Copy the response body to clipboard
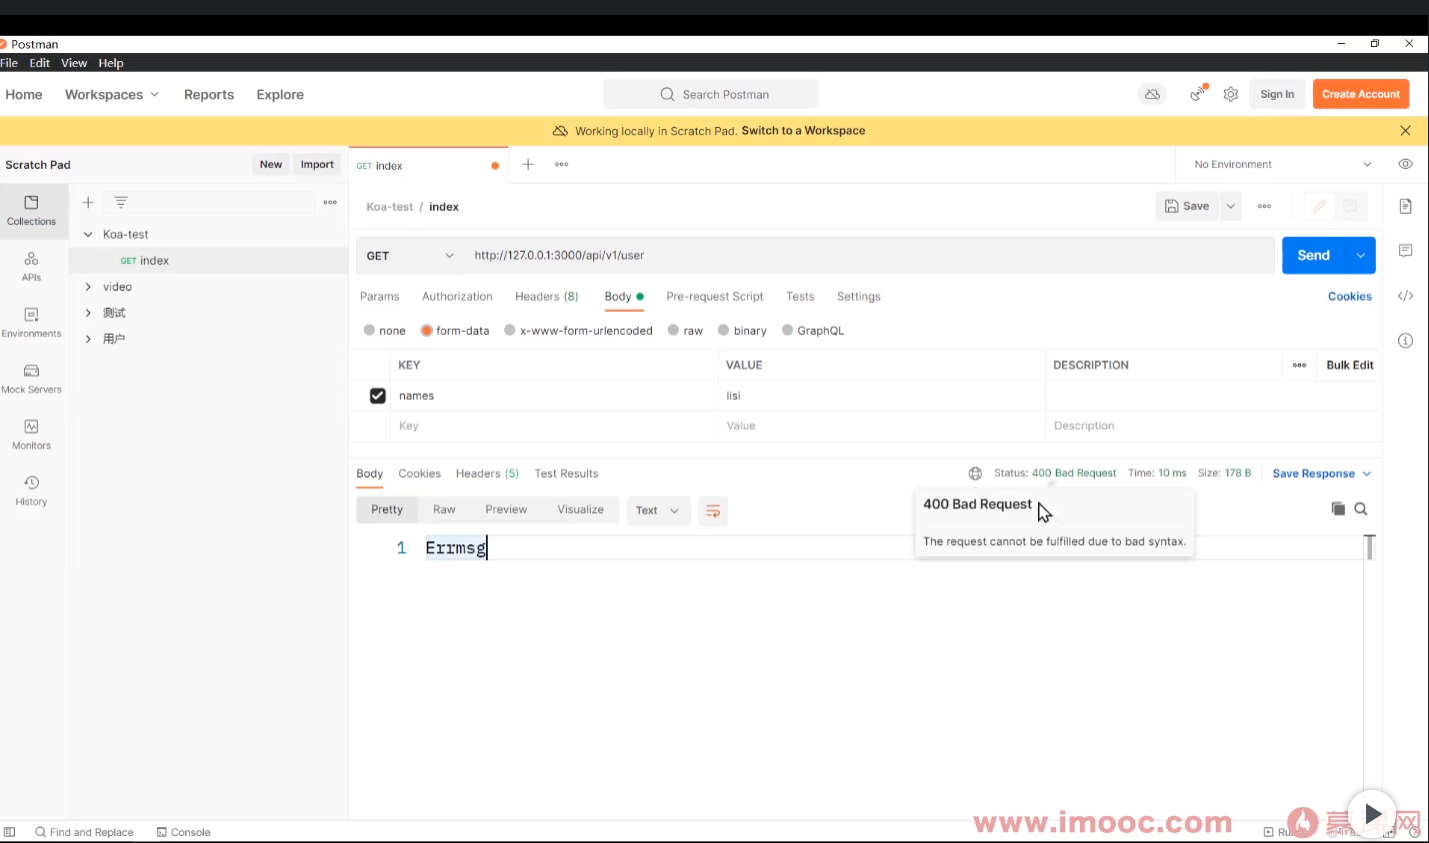This screenshot has width=1429, height=843. (1338, 509)
